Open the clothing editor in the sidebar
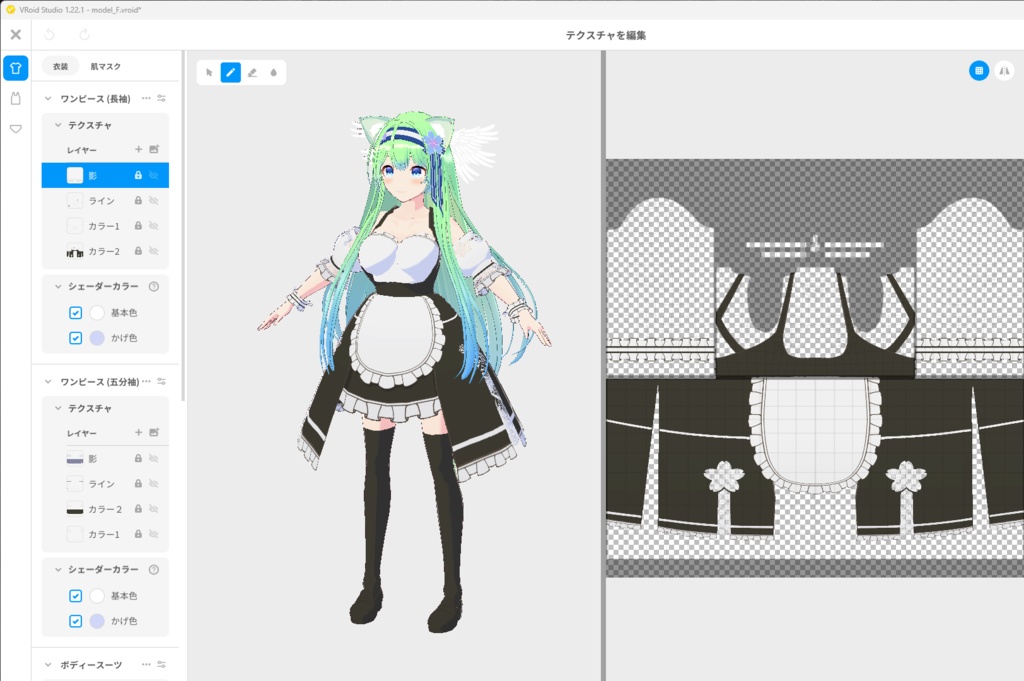This screenshot has width=1024, height=681. pyautogui.click(x=16, y=68)
